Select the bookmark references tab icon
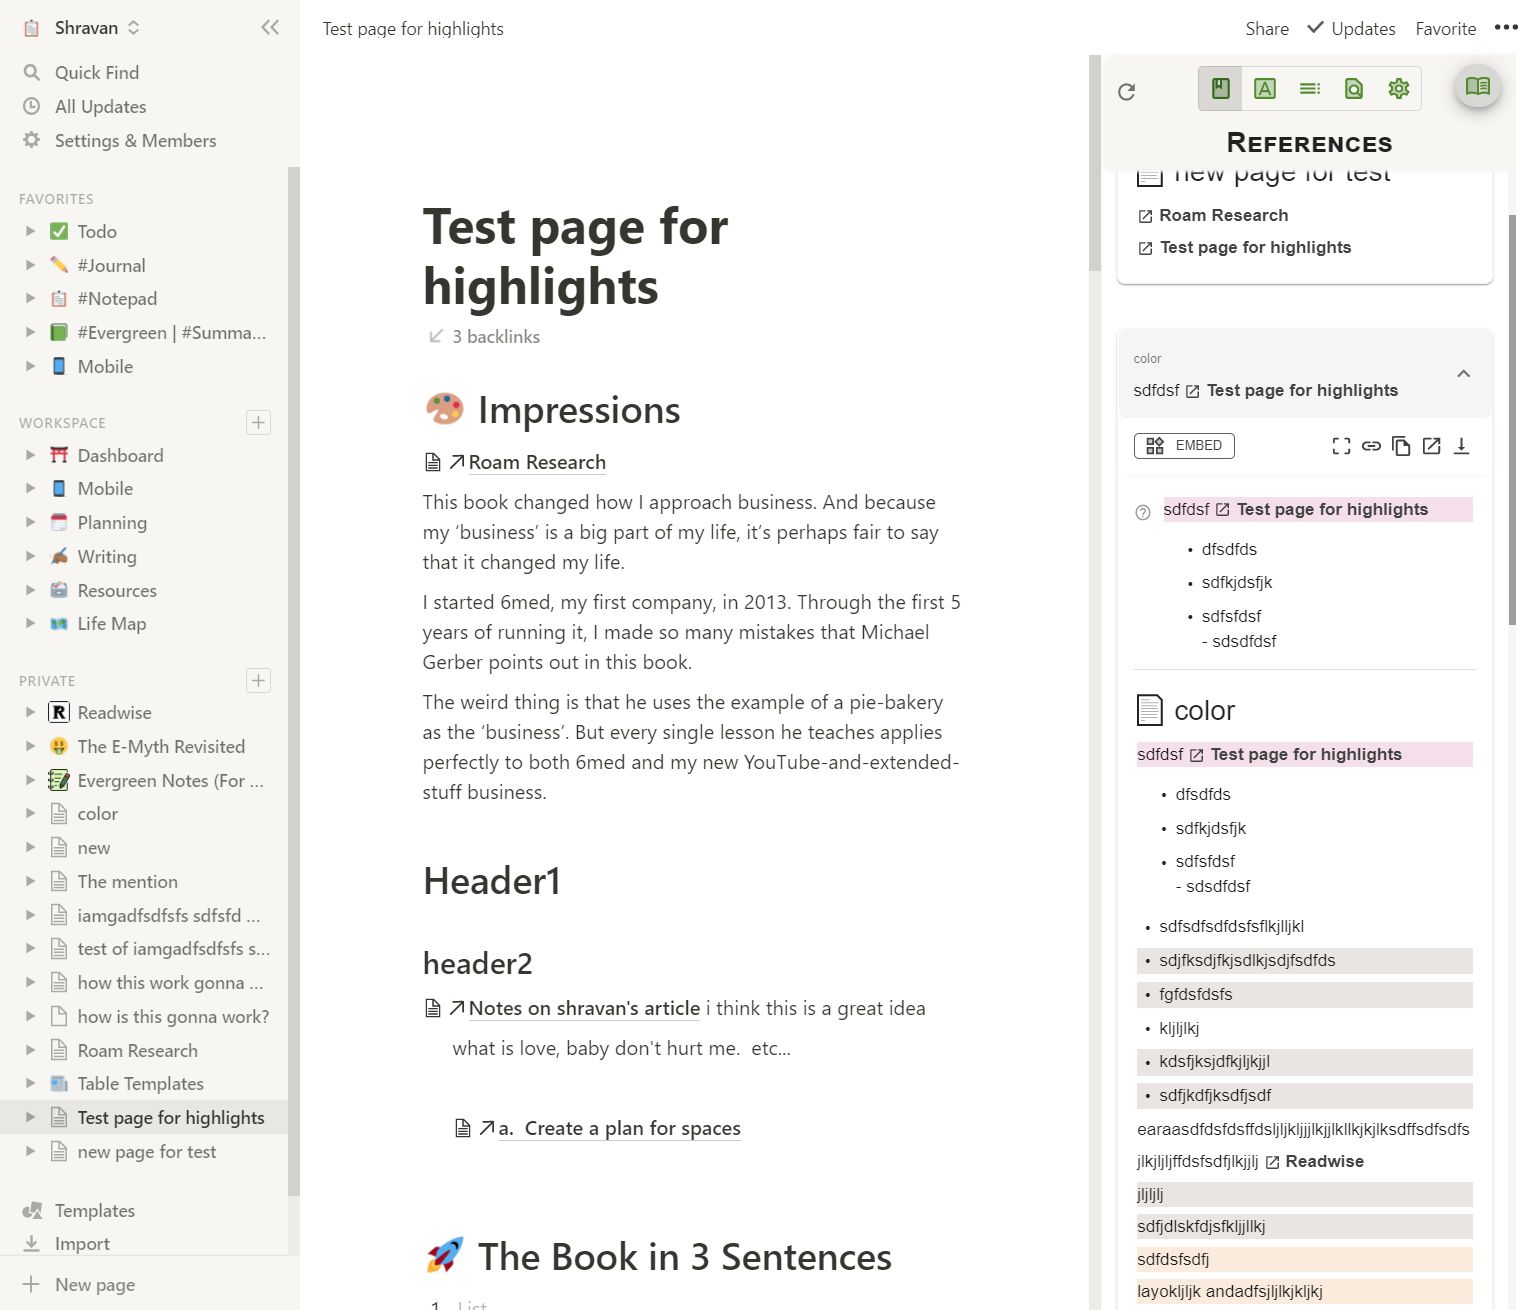Screen dimensions: 1538x1310 1220,89
